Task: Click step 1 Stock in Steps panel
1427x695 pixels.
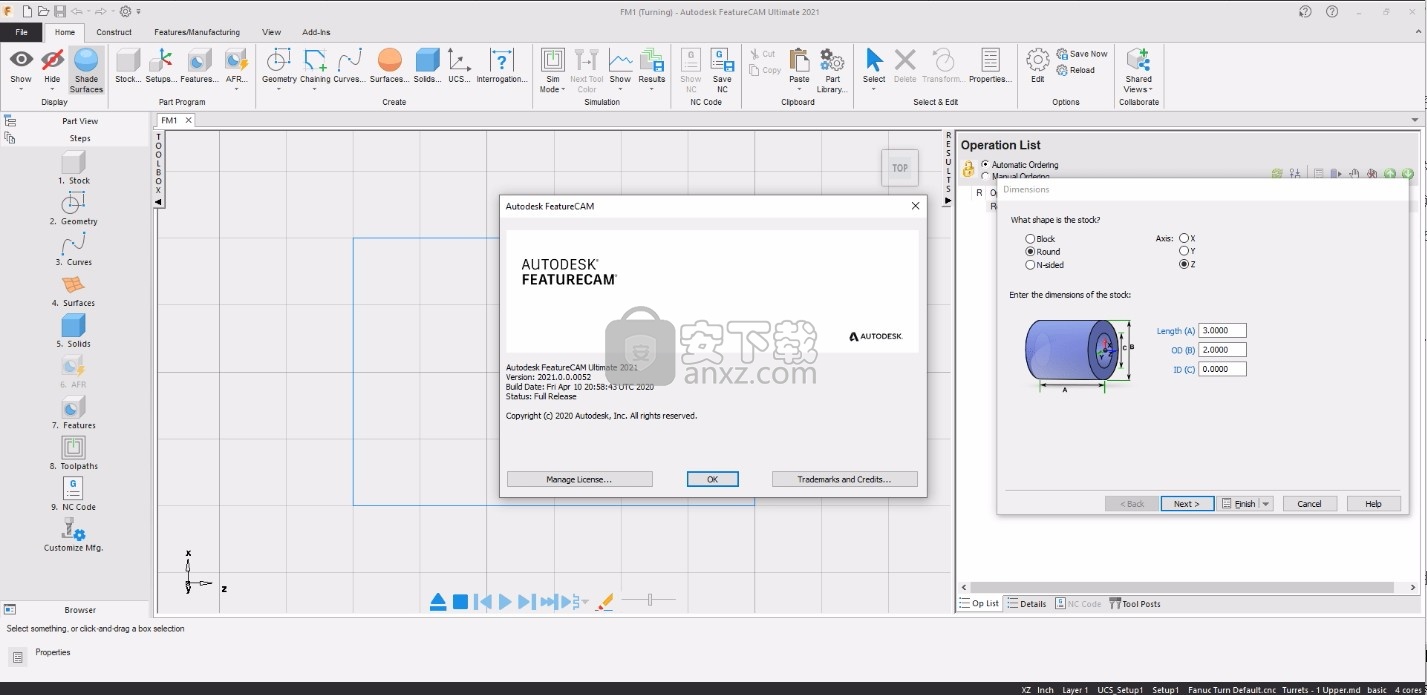Action: [74, 167]
